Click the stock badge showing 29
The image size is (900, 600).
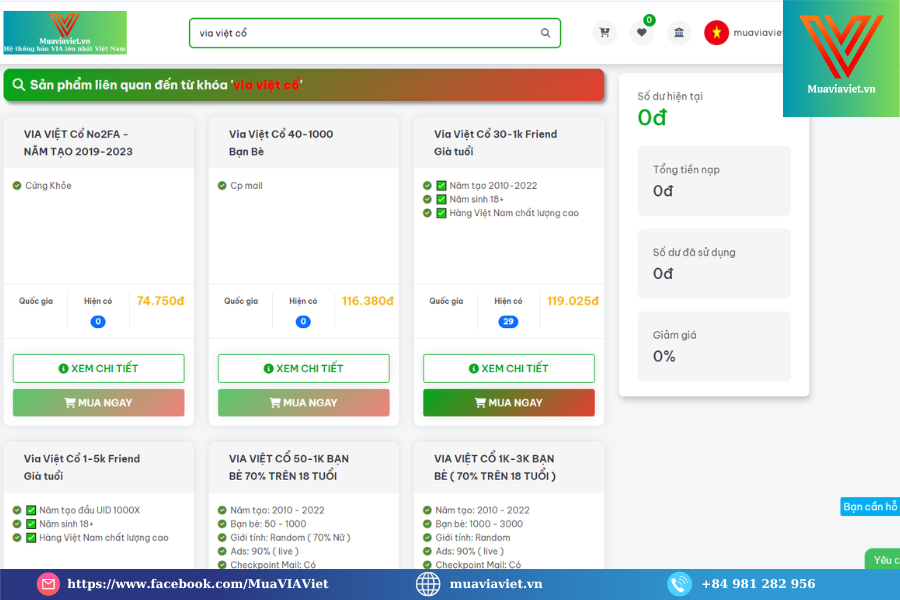(508, 322)
